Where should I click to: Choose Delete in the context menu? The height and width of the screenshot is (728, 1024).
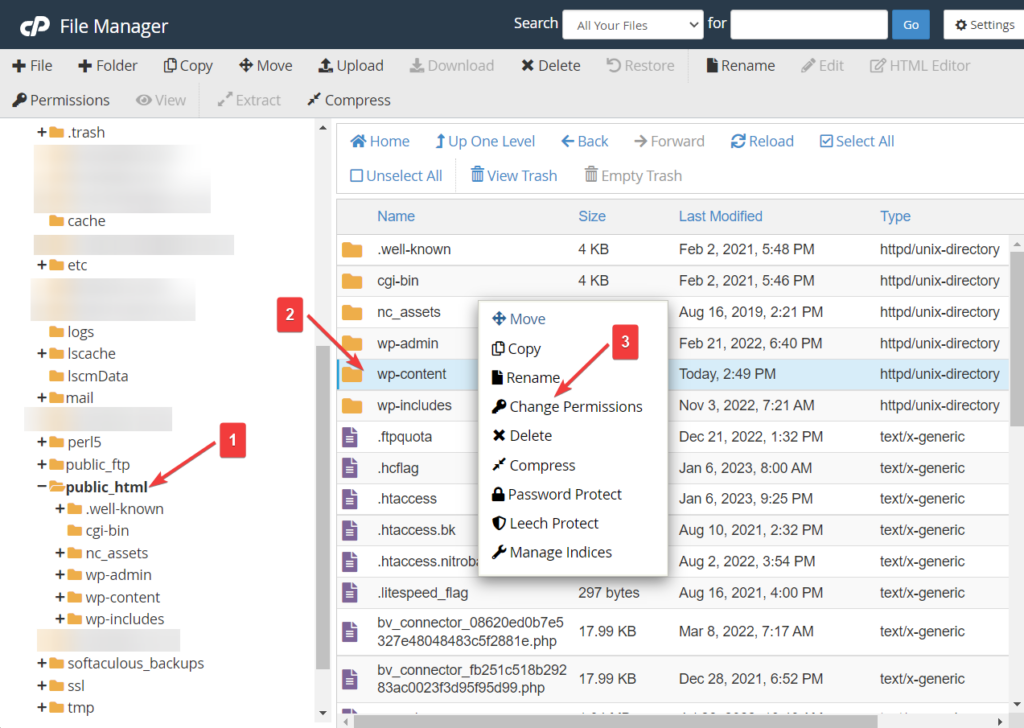[522, 435]
